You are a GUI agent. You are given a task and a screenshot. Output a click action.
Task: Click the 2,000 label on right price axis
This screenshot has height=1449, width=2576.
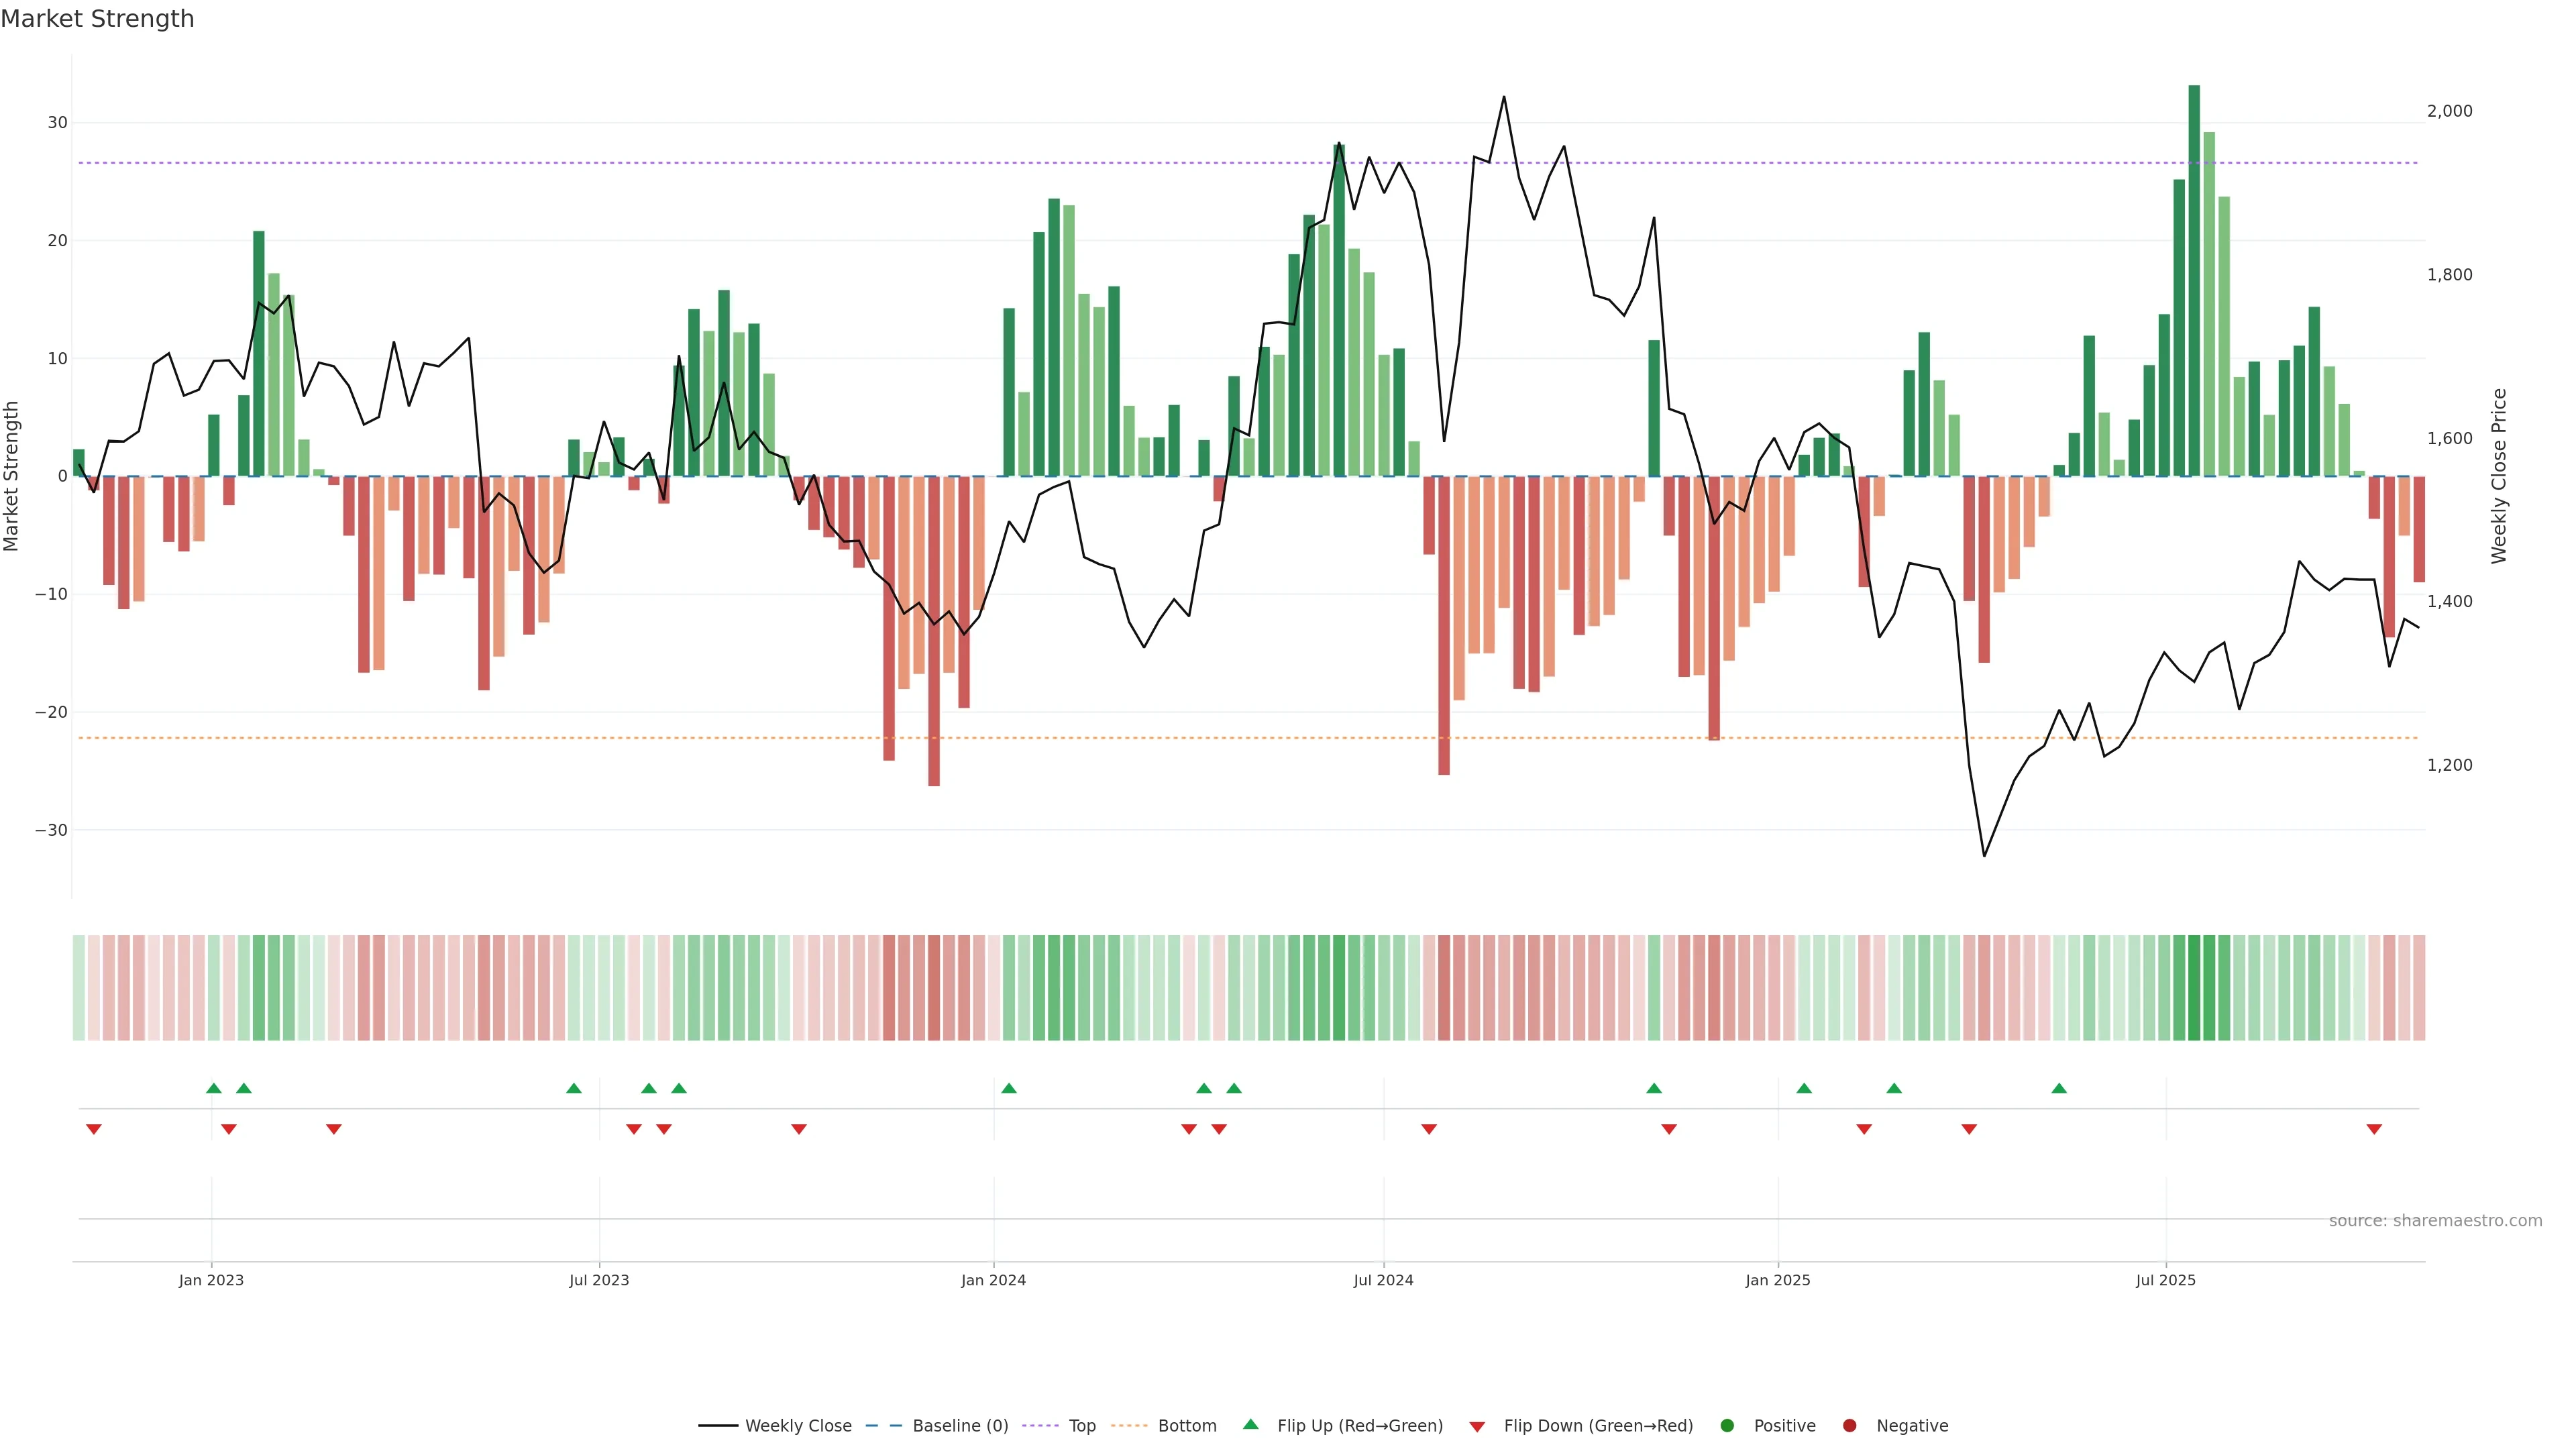pos(2449,111)
